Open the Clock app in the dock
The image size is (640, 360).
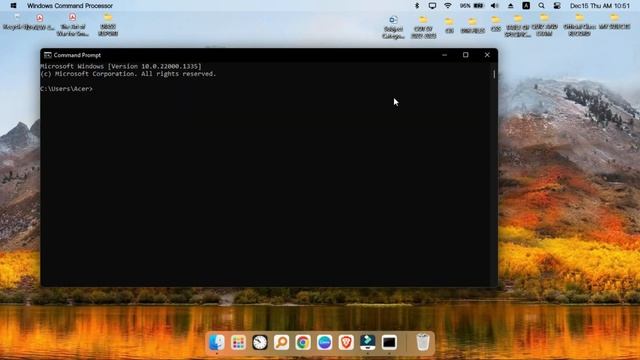tap(260, 342)
